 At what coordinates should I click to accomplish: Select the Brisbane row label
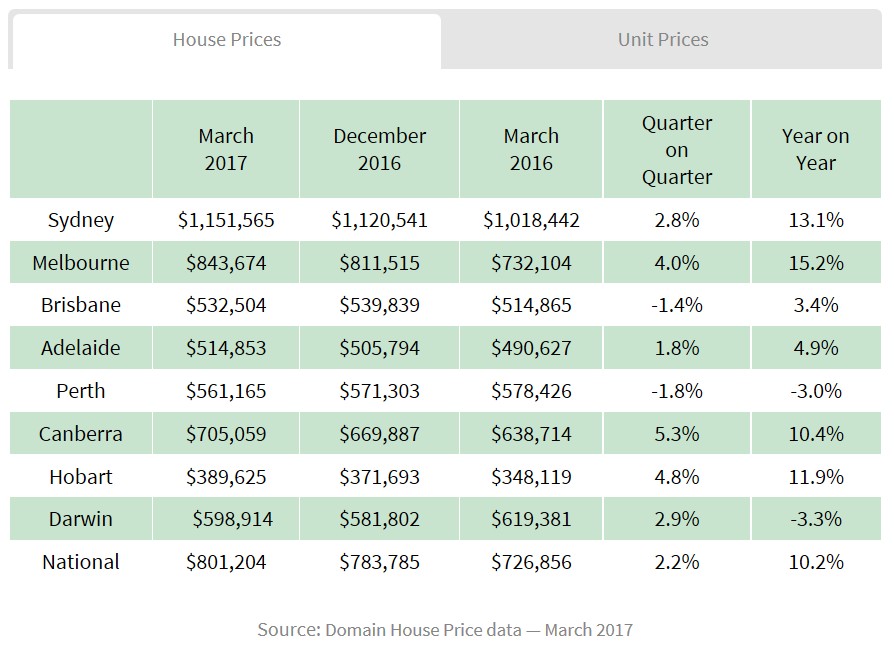click(81, 305)
